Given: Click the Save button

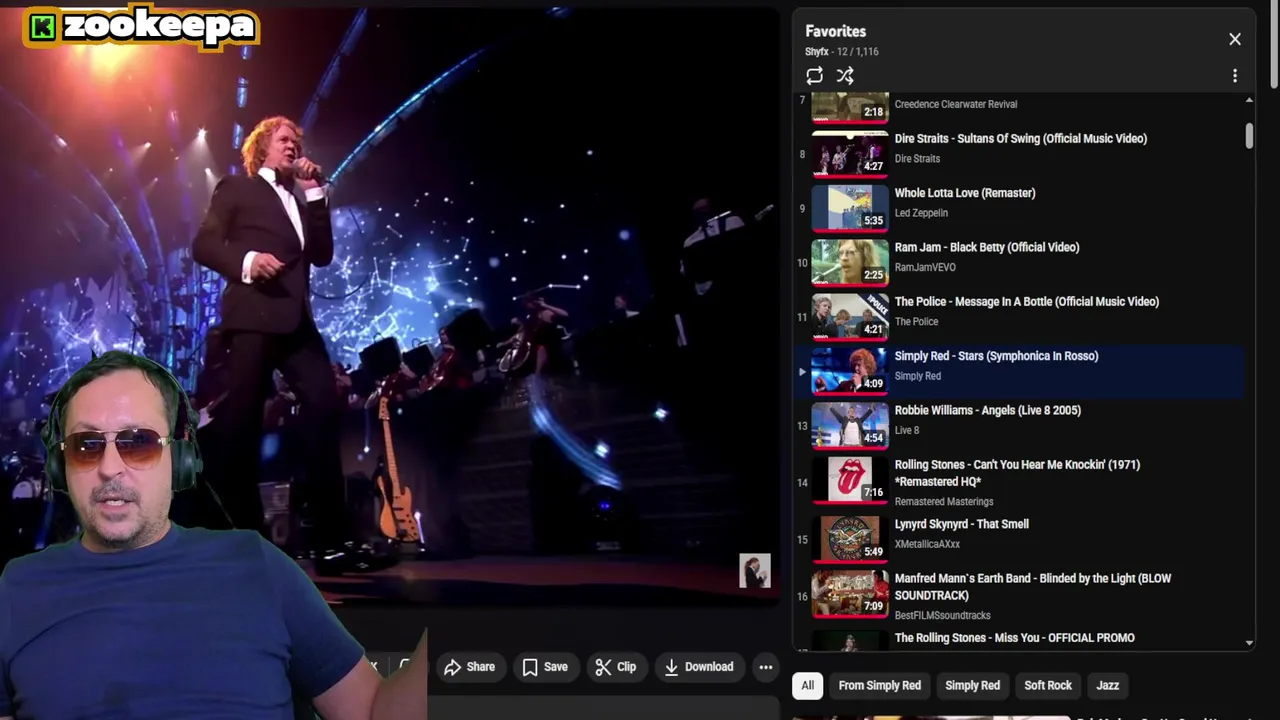Looking at the screenshot, I should coord(545,667).
